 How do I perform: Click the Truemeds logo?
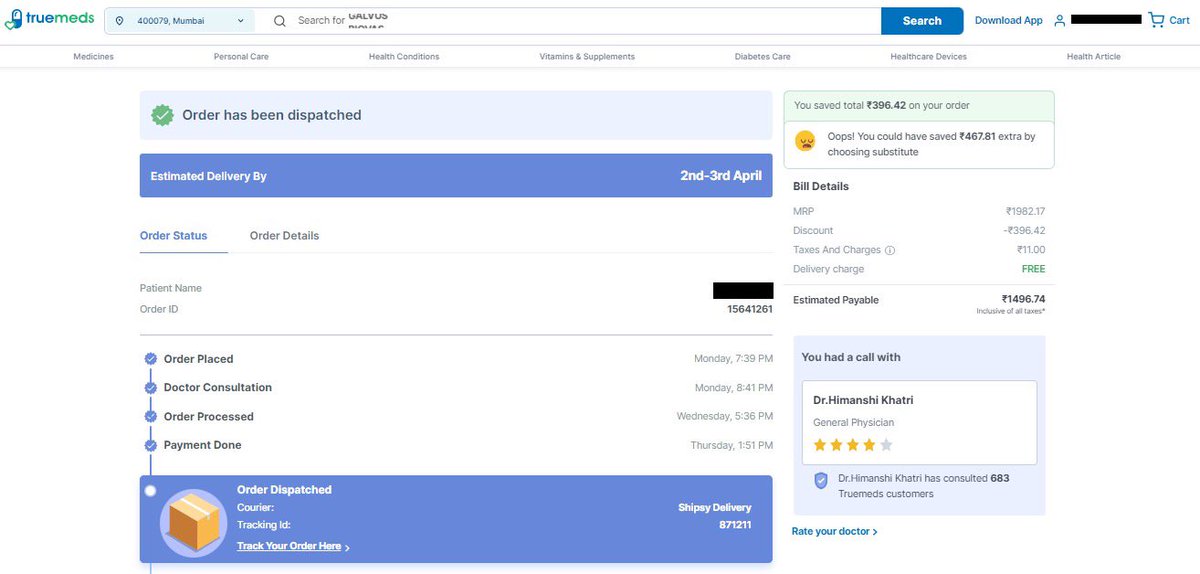coord(50,20)
